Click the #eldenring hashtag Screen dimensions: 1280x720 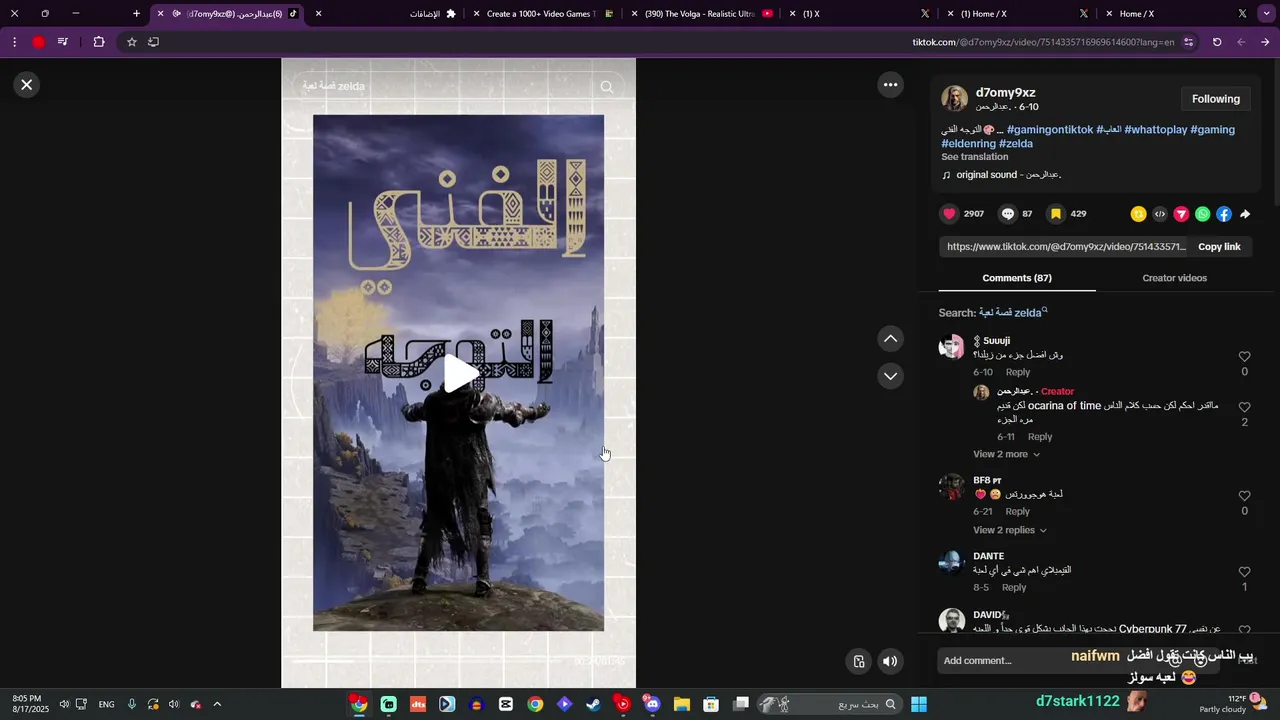point(968,144)
